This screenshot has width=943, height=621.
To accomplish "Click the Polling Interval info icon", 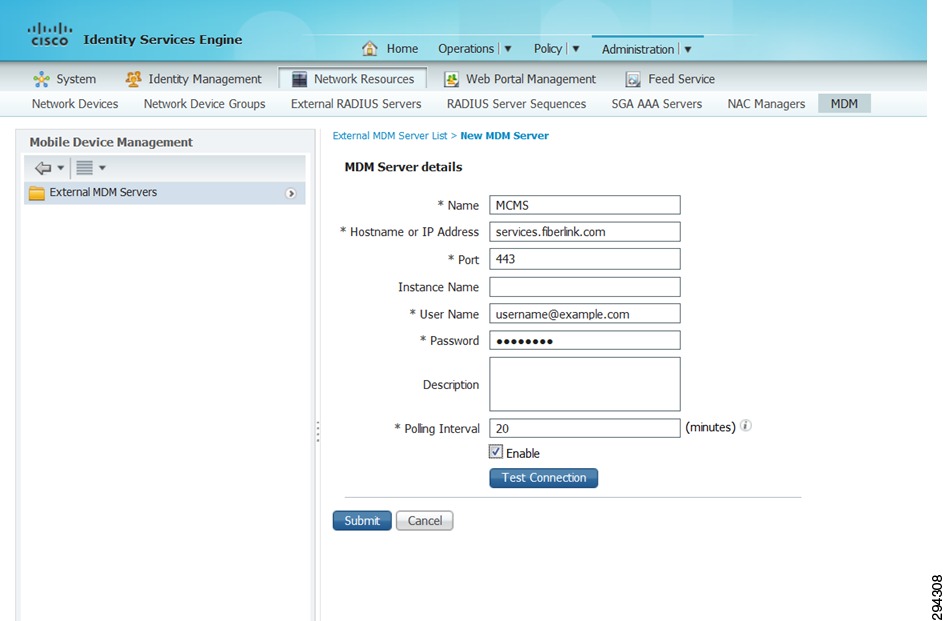I will (746, 426).
